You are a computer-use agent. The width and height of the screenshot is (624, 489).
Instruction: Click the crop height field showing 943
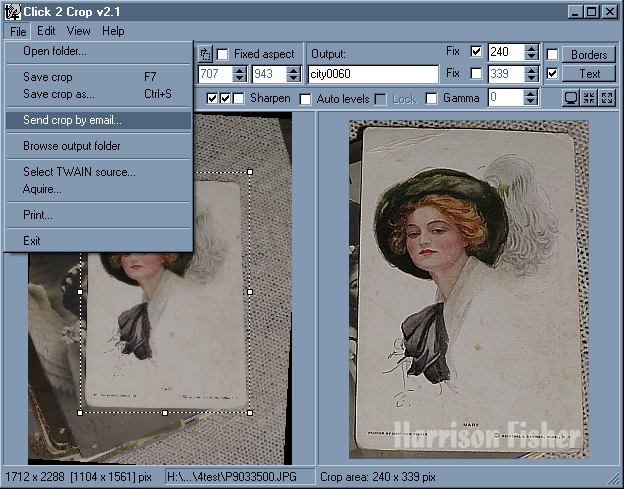(x=269, y=74)
